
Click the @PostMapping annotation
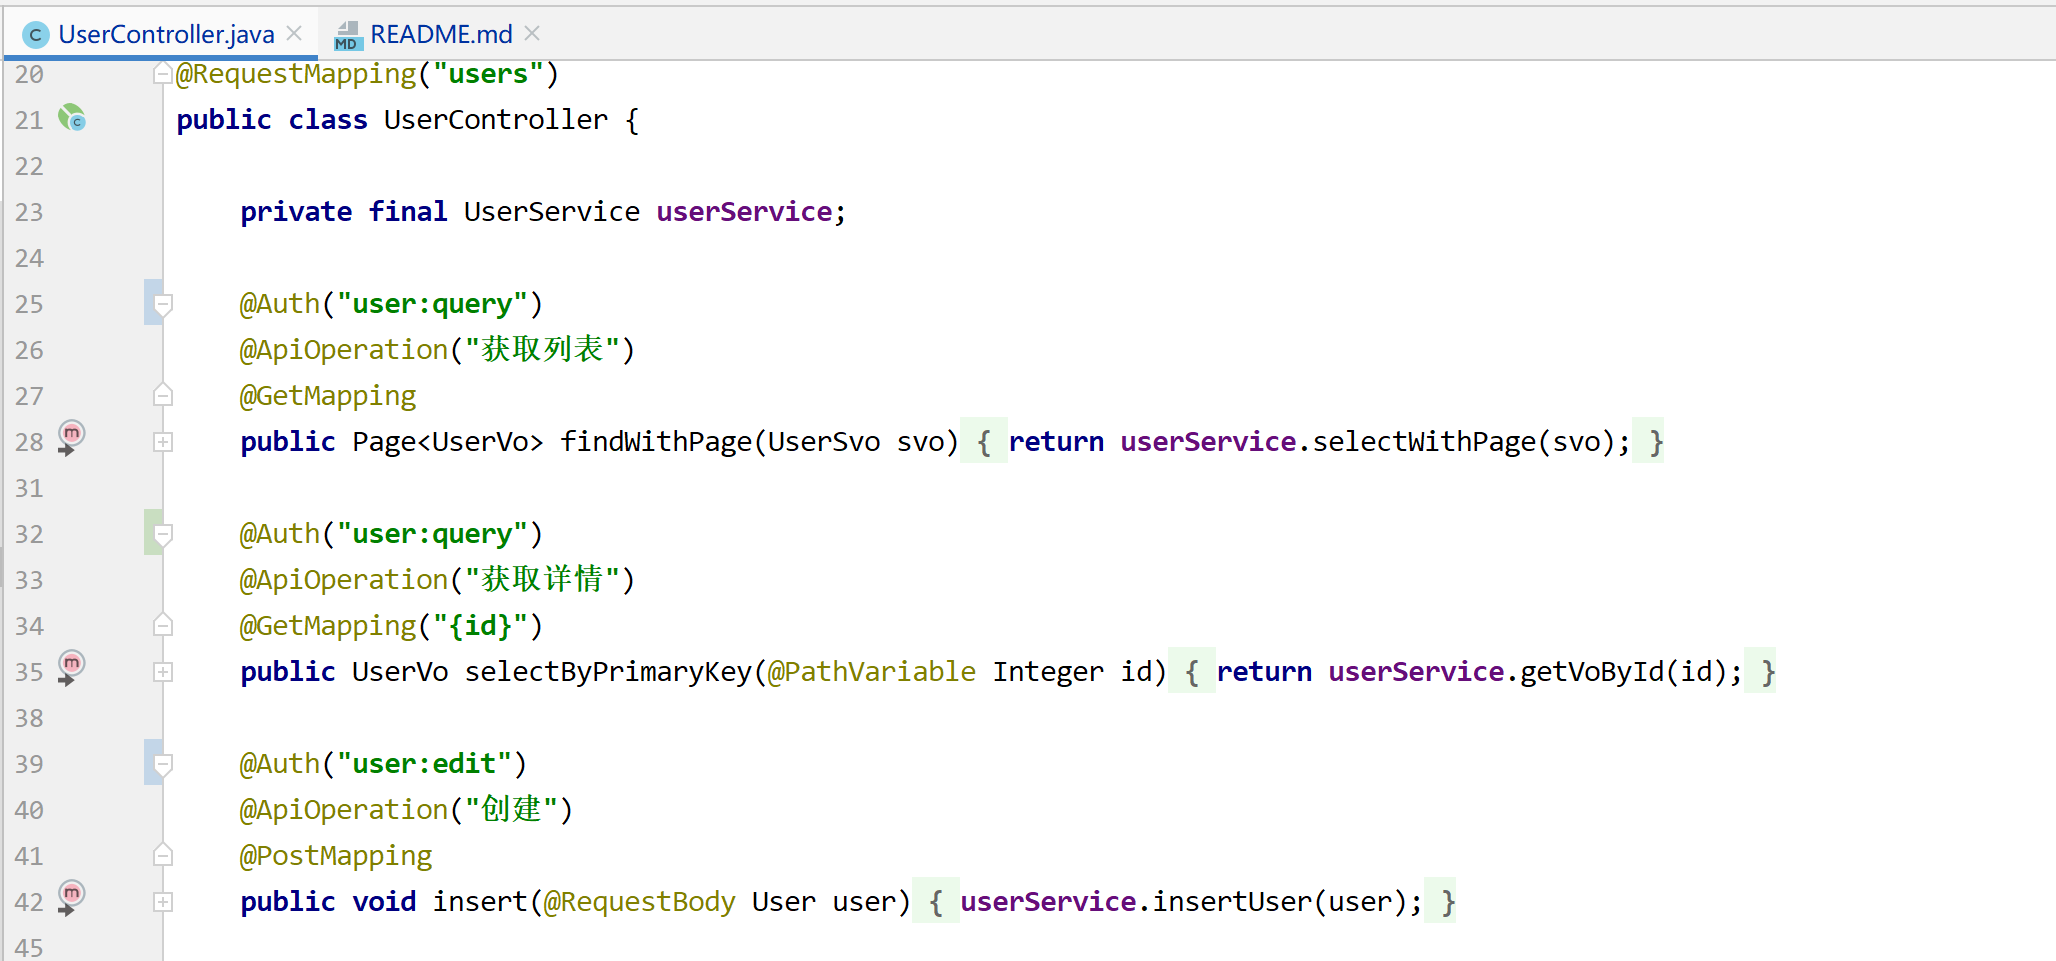coord(336,856)
